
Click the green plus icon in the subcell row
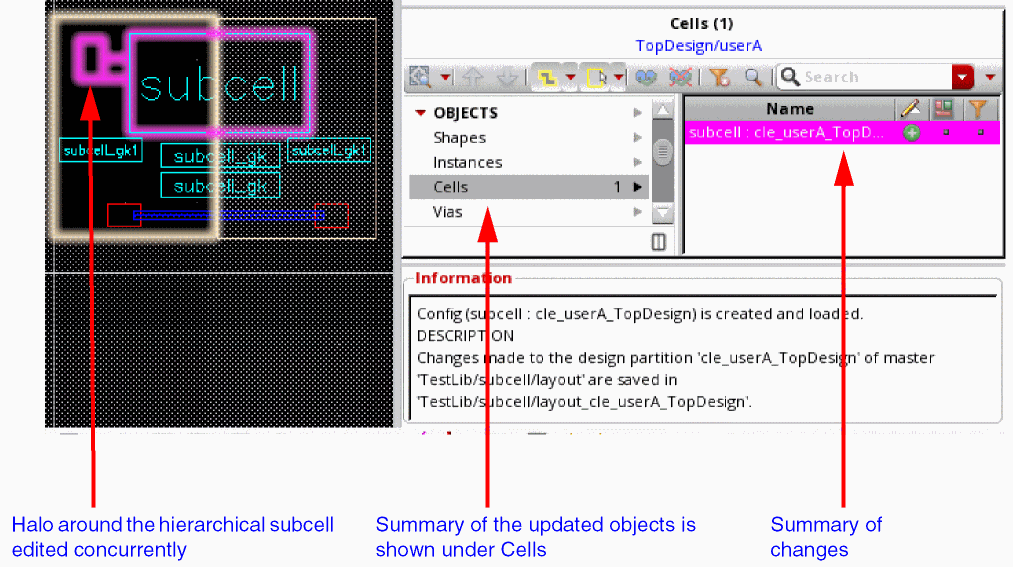[912, 133]
